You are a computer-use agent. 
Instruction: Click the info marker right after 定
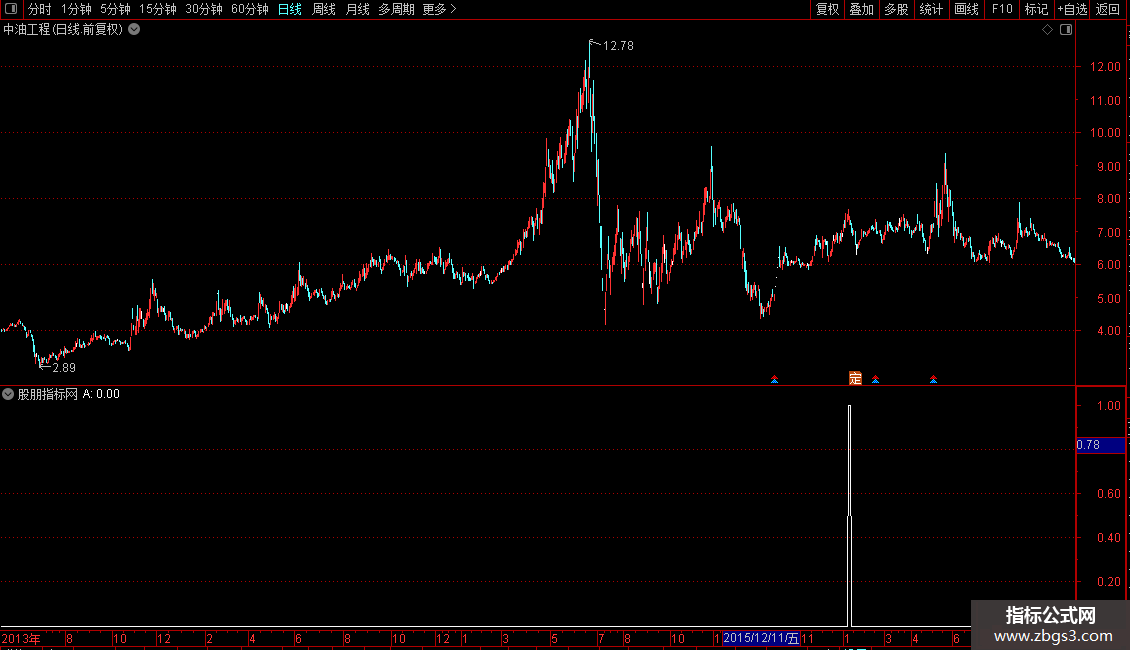(876, 379)
